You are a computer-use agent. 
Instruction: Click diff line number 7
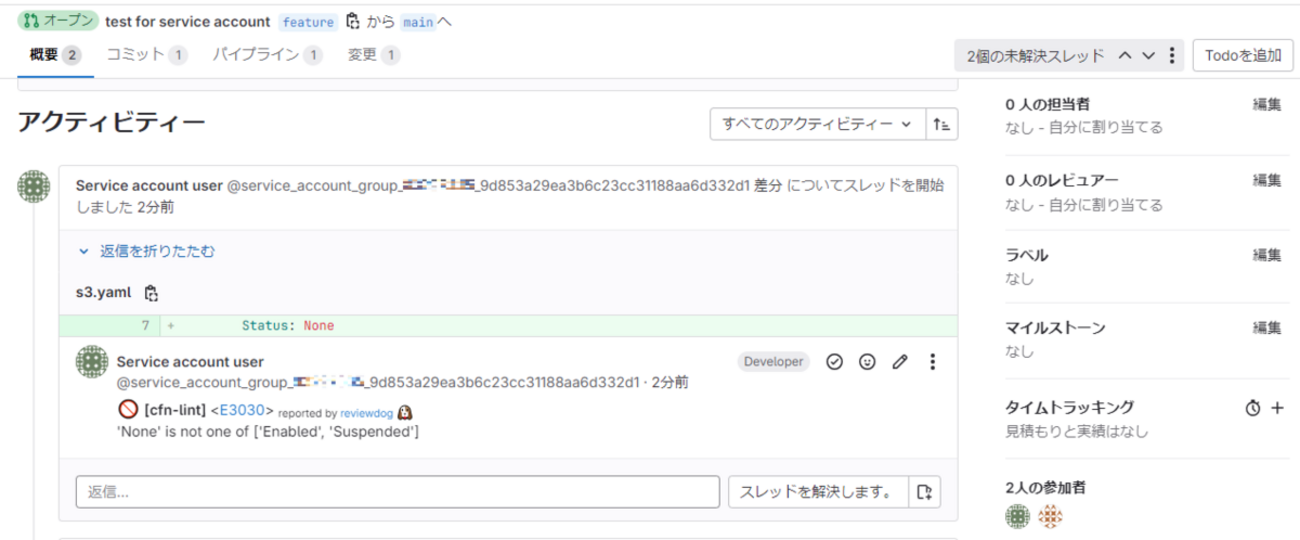(145, 326)
